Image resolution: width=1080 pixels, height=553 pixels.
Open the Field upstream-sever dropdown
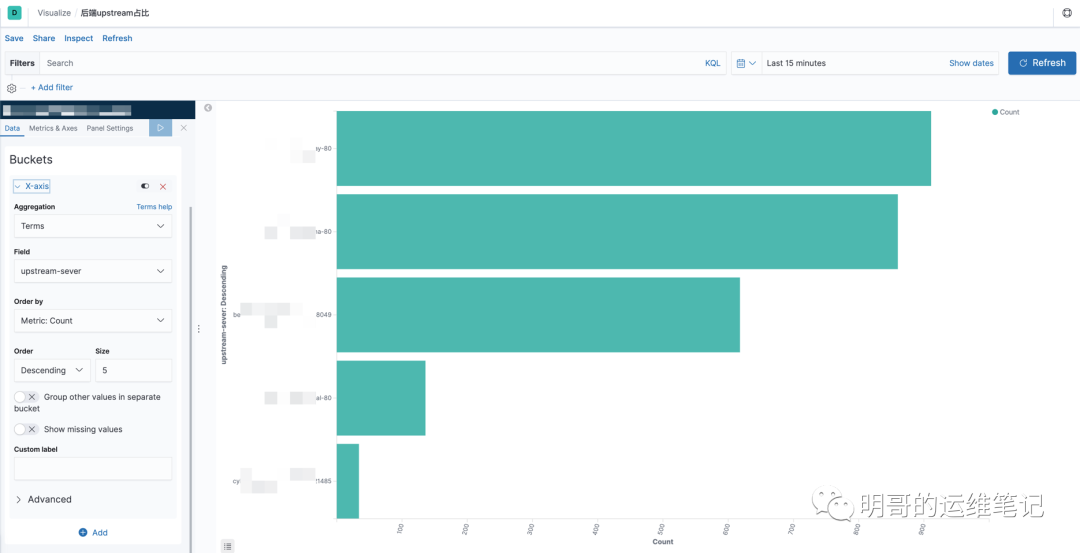93,271
